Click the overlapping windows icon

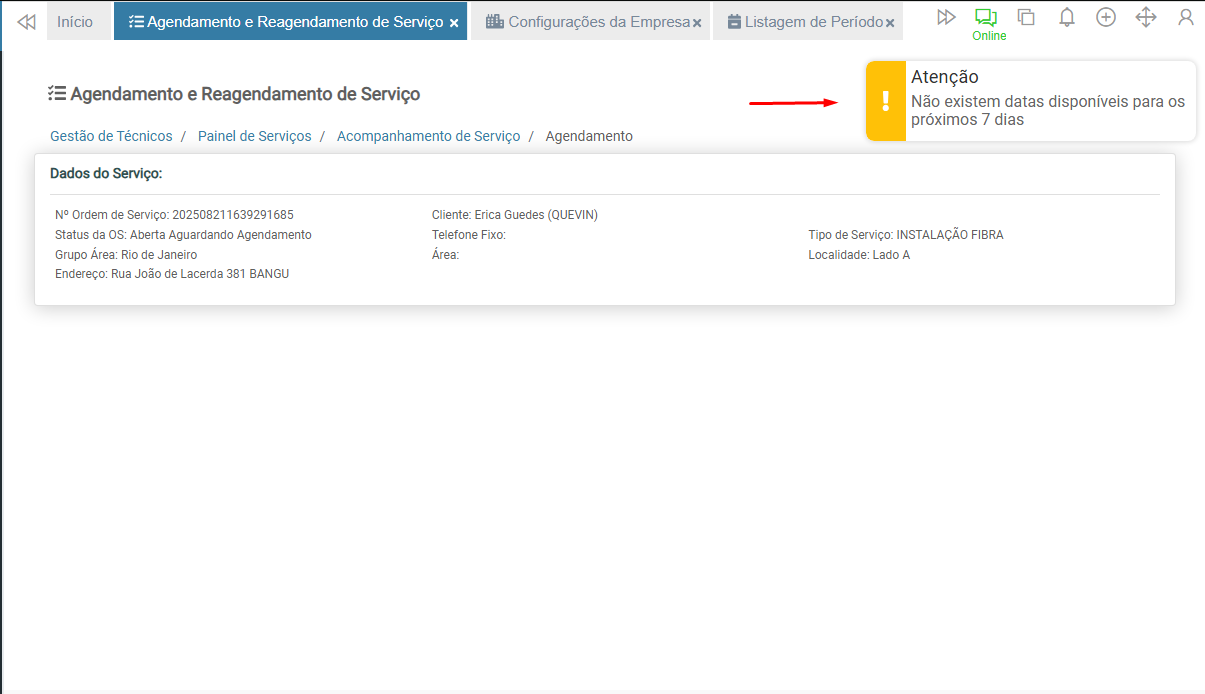coord(1026,17)
